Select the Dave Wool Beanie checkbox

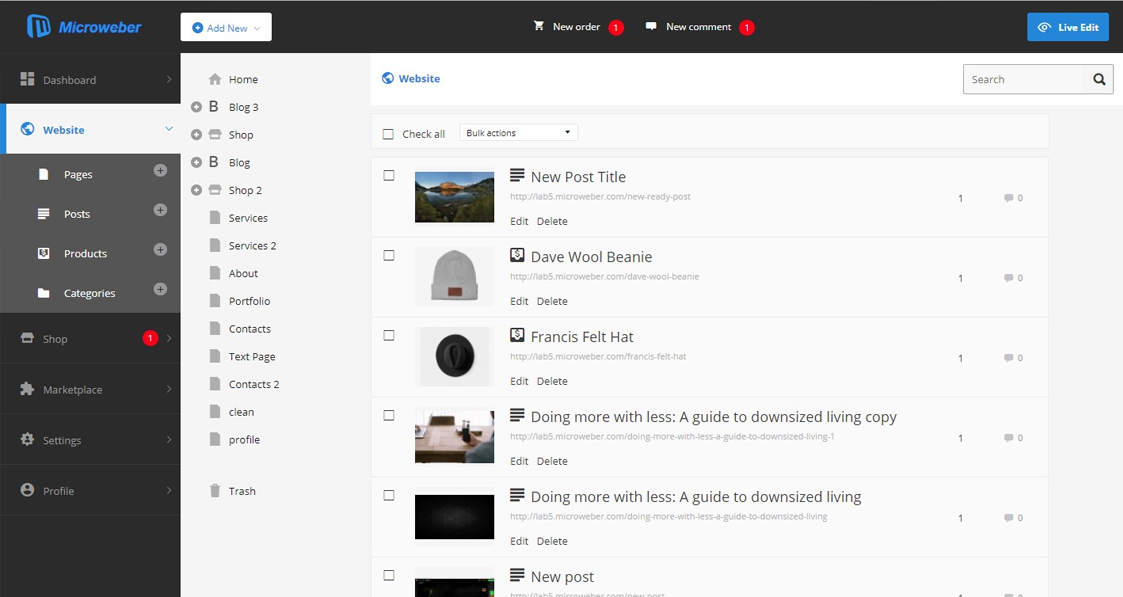point(389,256)
